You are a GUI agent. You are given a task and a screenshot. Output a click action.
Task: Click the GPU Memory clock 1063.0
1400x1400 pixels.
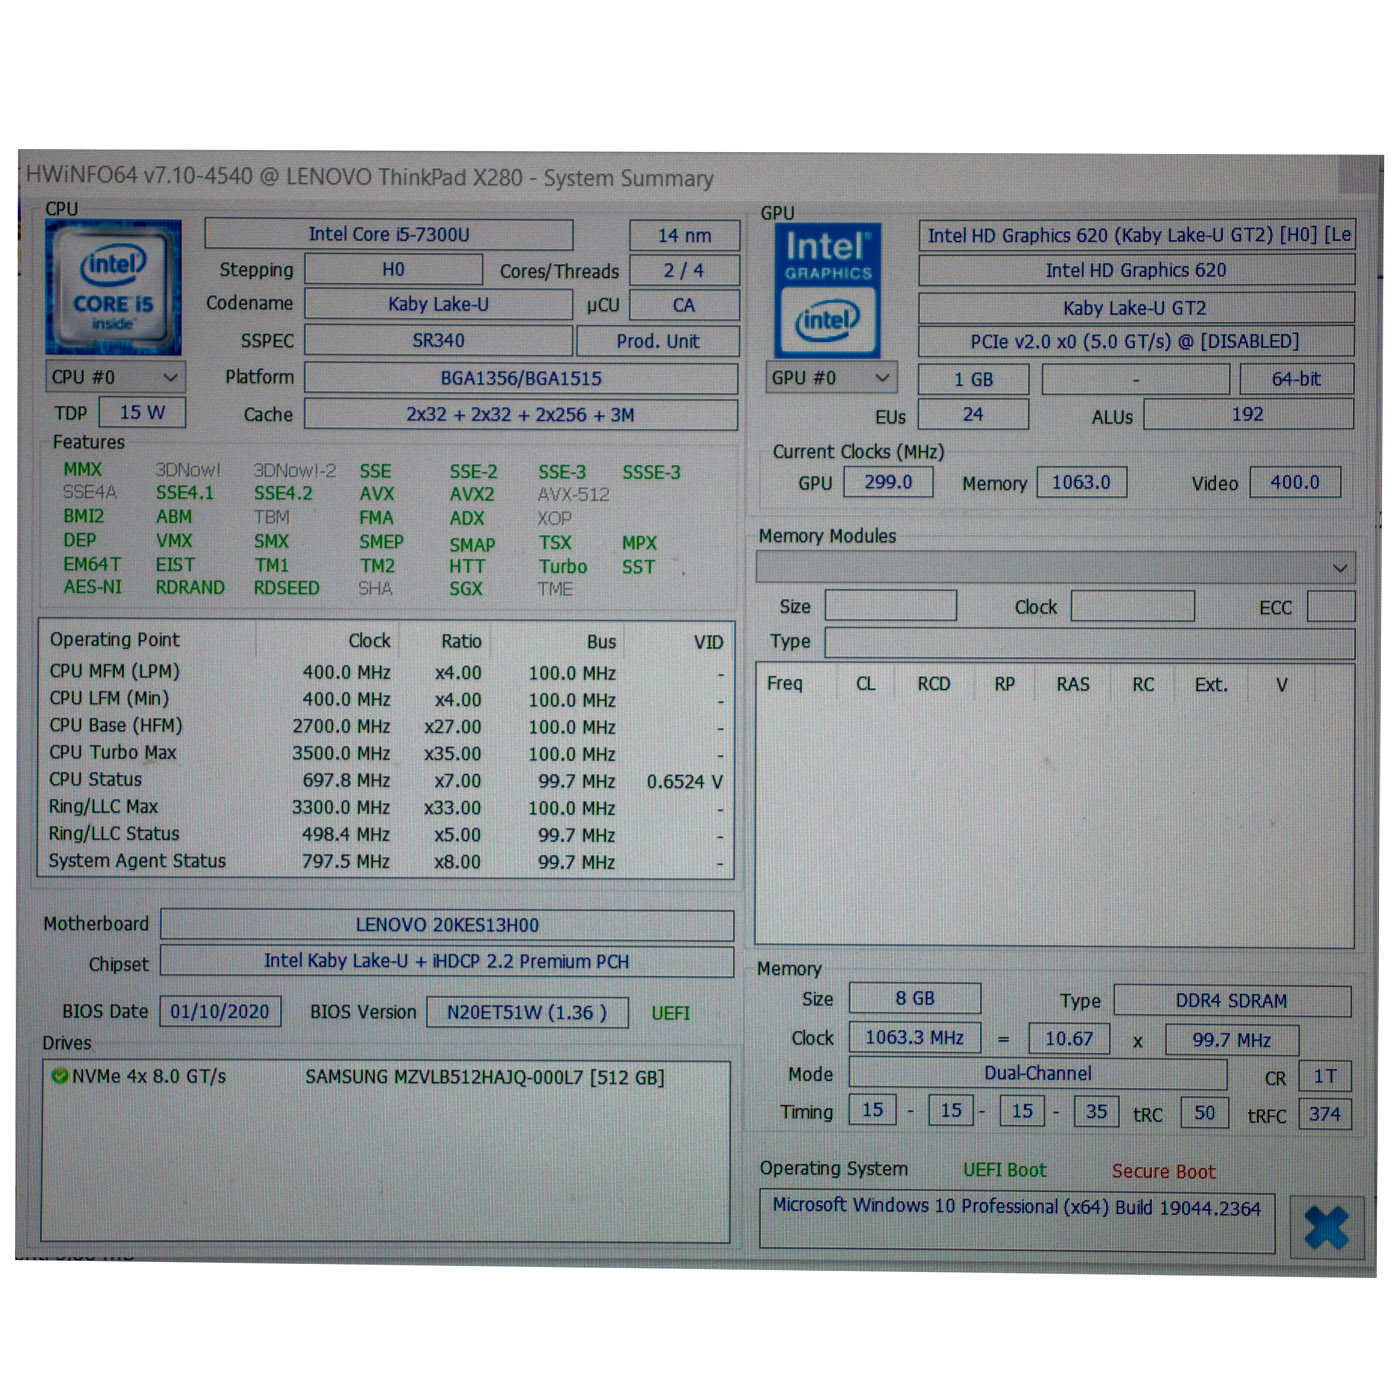pyautogui.click(x=1081, y=482)
